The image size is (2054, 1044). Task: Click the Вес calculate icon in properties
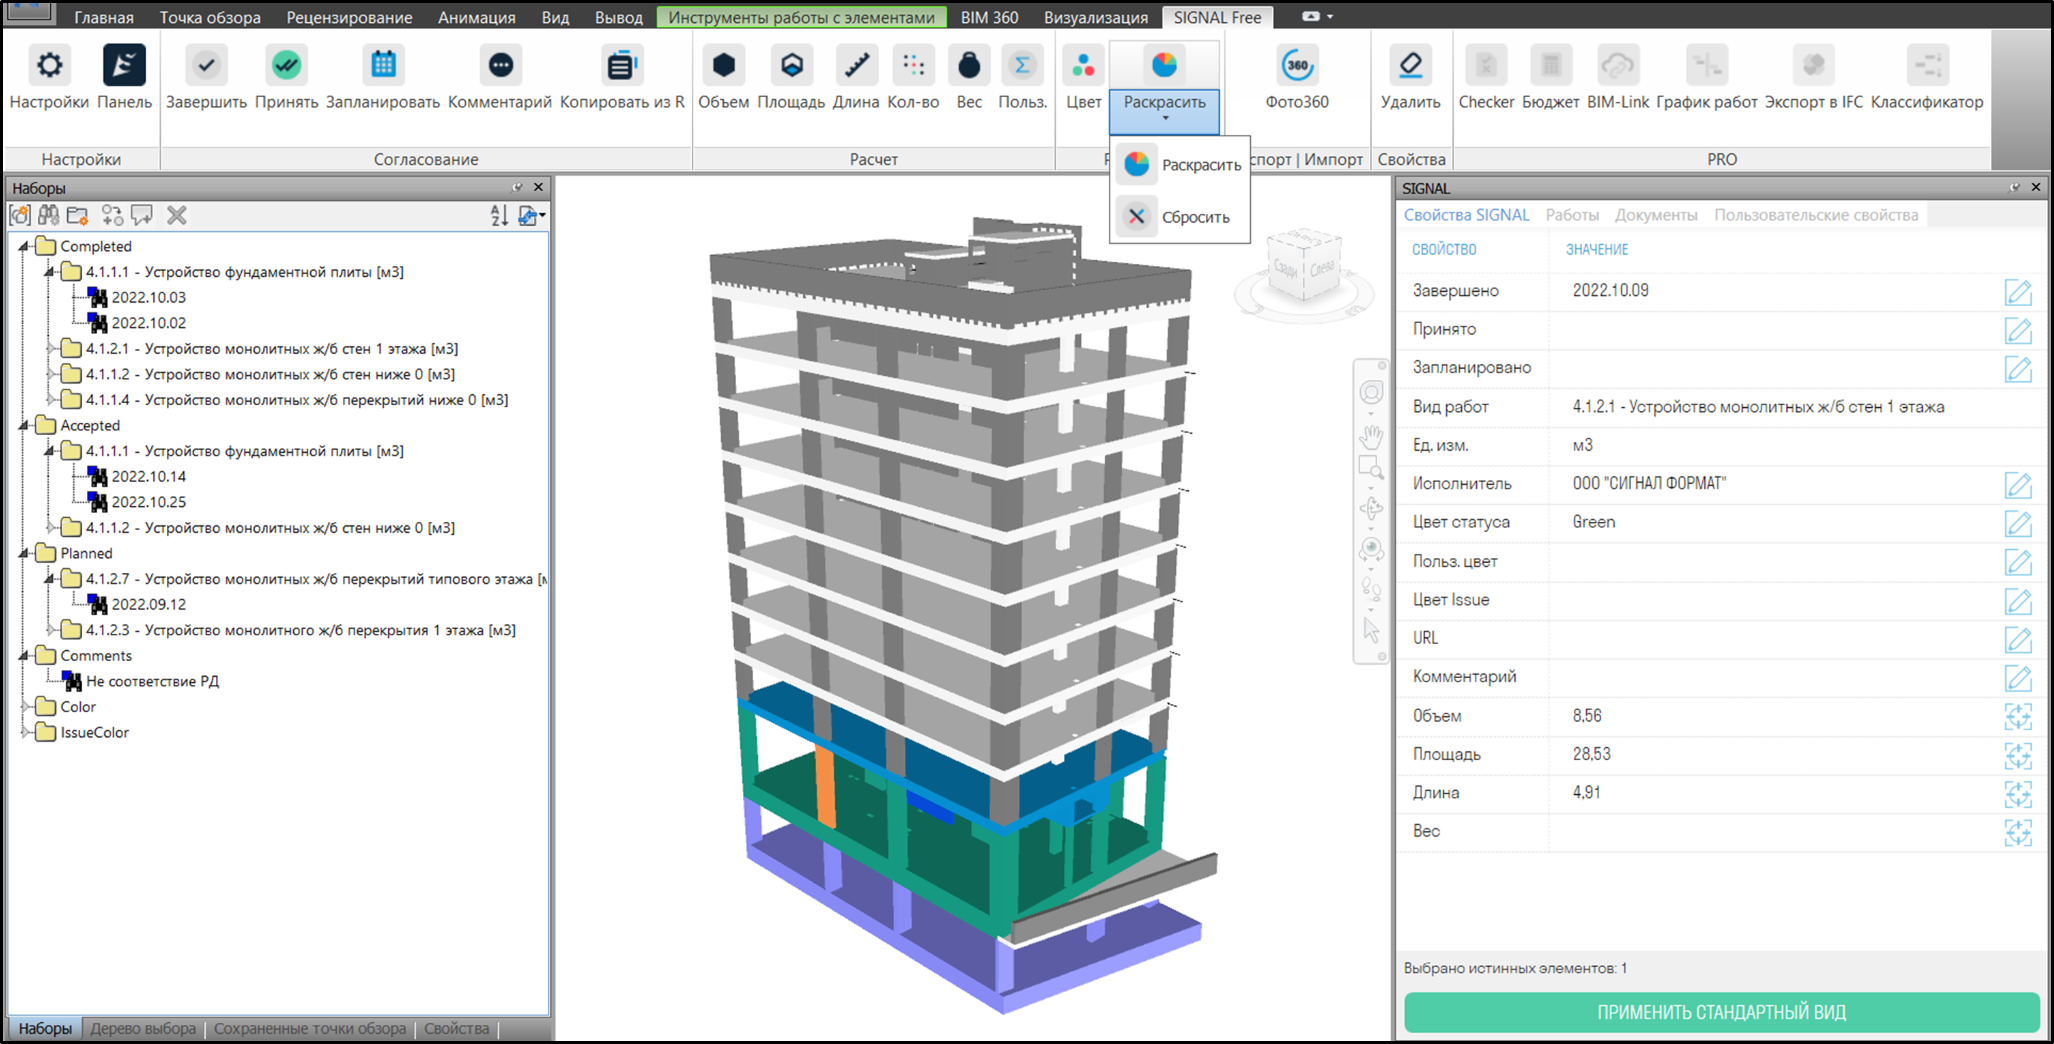[2018, 832]
